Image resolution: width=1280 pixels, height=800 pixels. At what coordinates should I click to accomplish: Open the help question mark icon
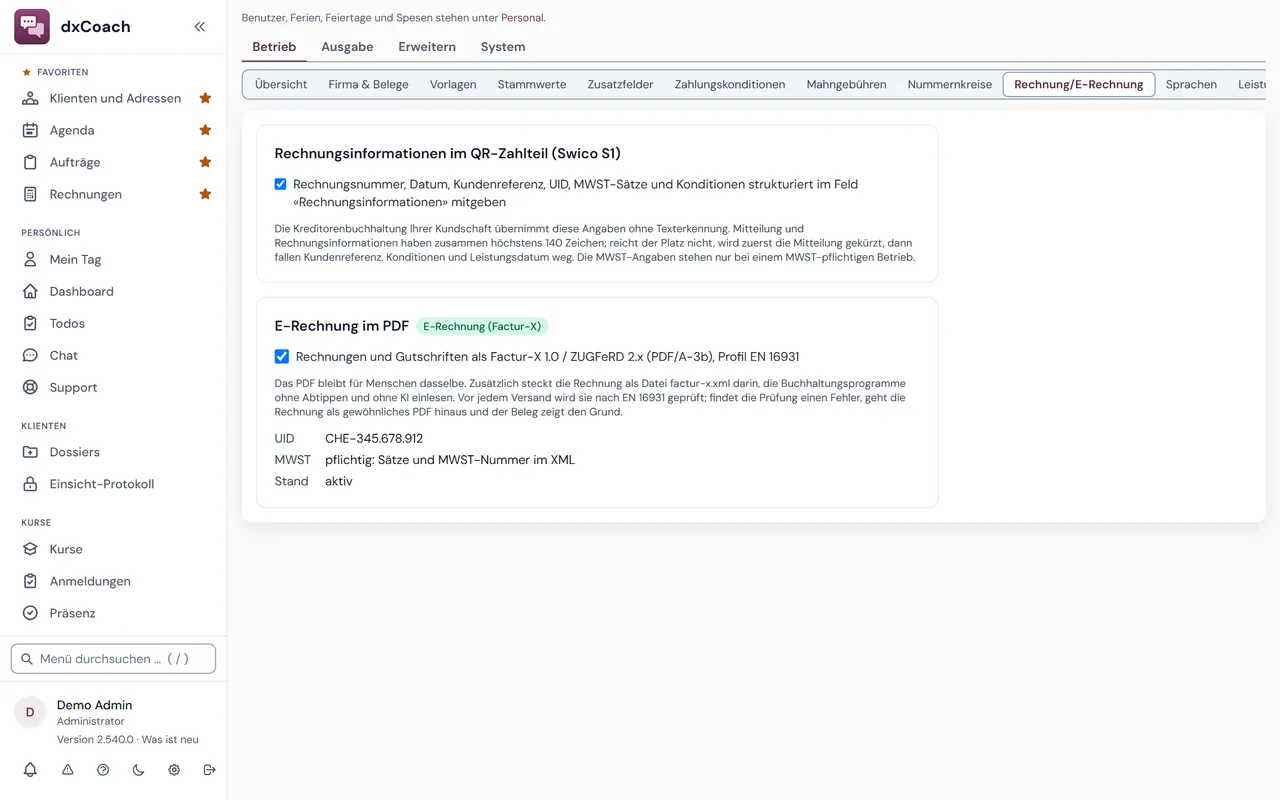[x=103, y=770]
